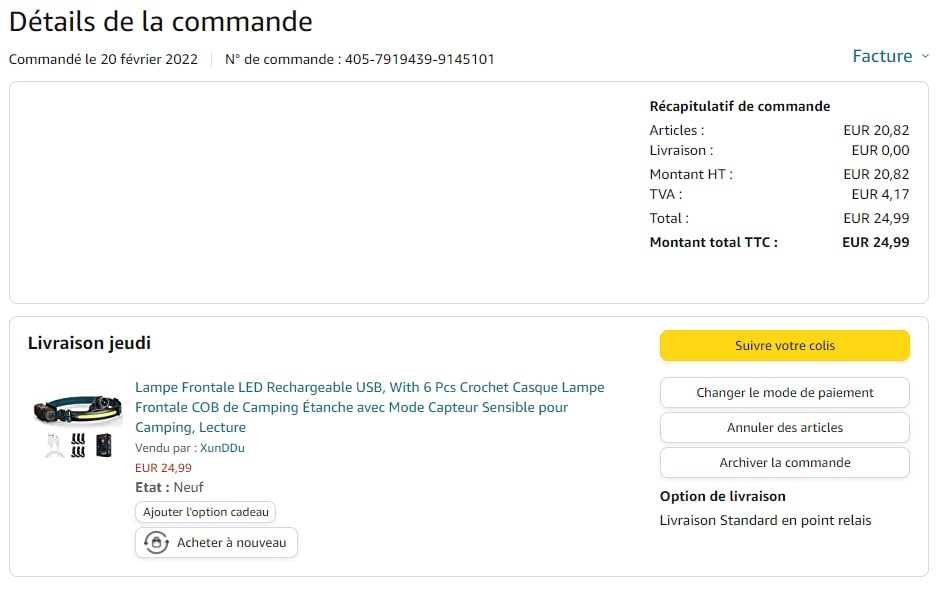Image resolution: width=941 pixels, height=591 pixels.
Task: Click the Récapitulatif de commande heading
Action: point(739,107)
